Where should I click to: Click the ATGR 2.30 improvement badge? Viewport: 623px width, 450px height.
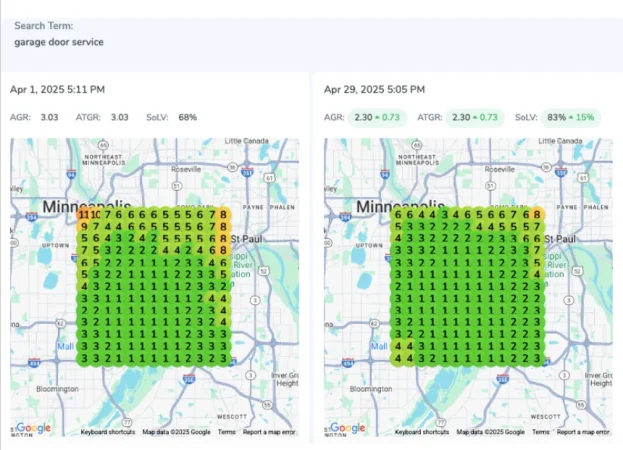tap(475, 118)
